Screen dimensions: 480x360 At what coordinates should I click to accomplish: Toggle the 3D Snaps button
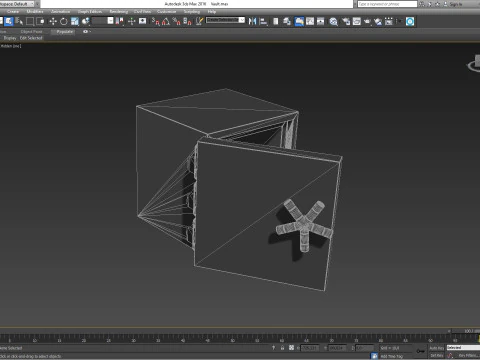pos(156,21)
